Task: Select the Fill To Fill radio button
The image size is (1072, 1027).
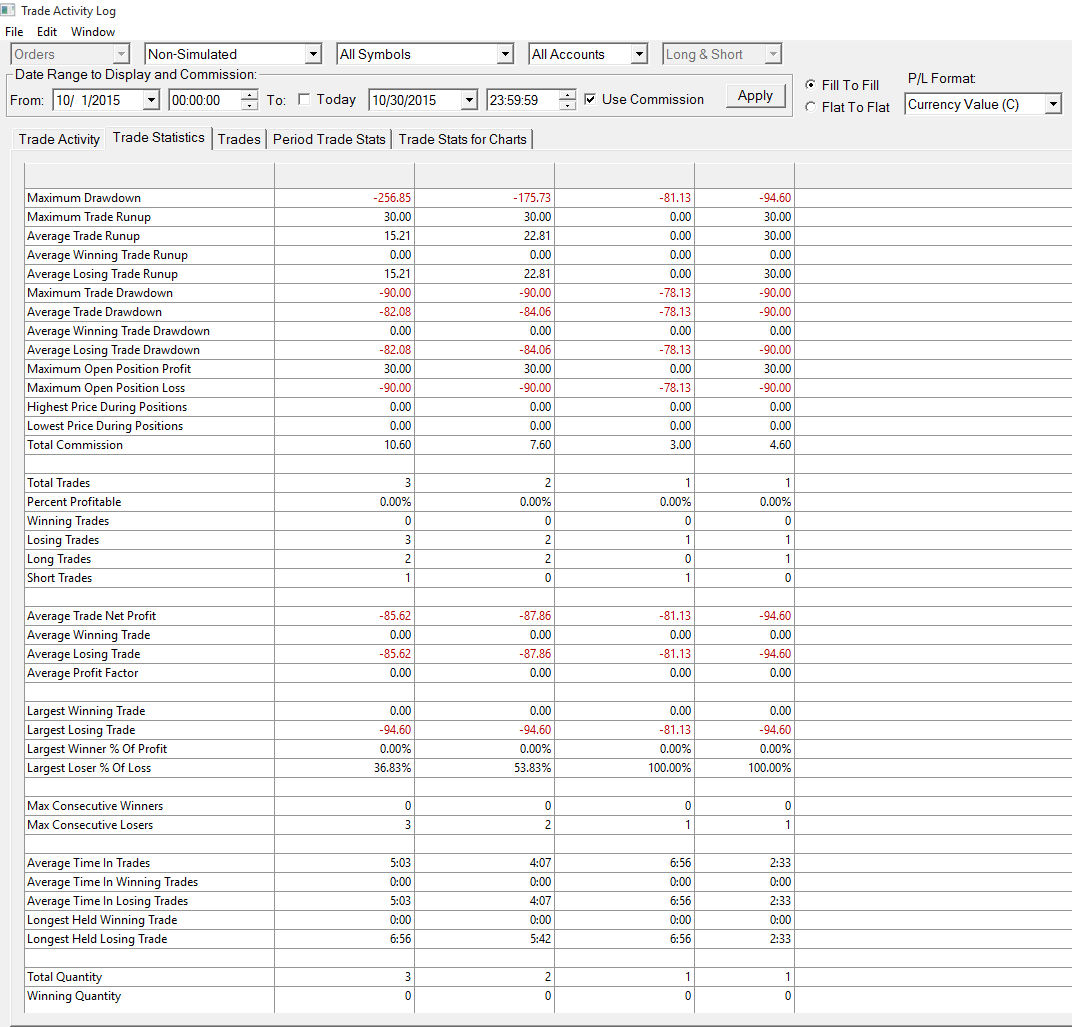Action: click(x=810, y=85)
